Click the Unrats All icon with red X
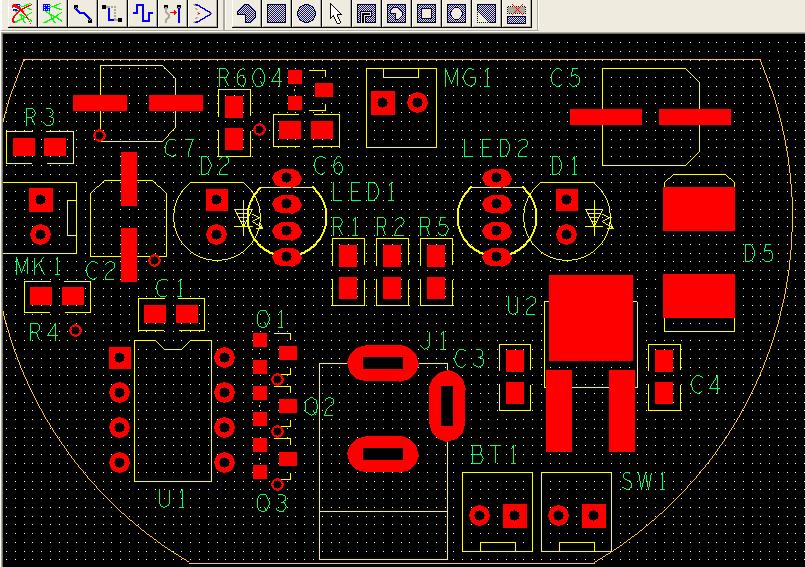 (22, 12)
